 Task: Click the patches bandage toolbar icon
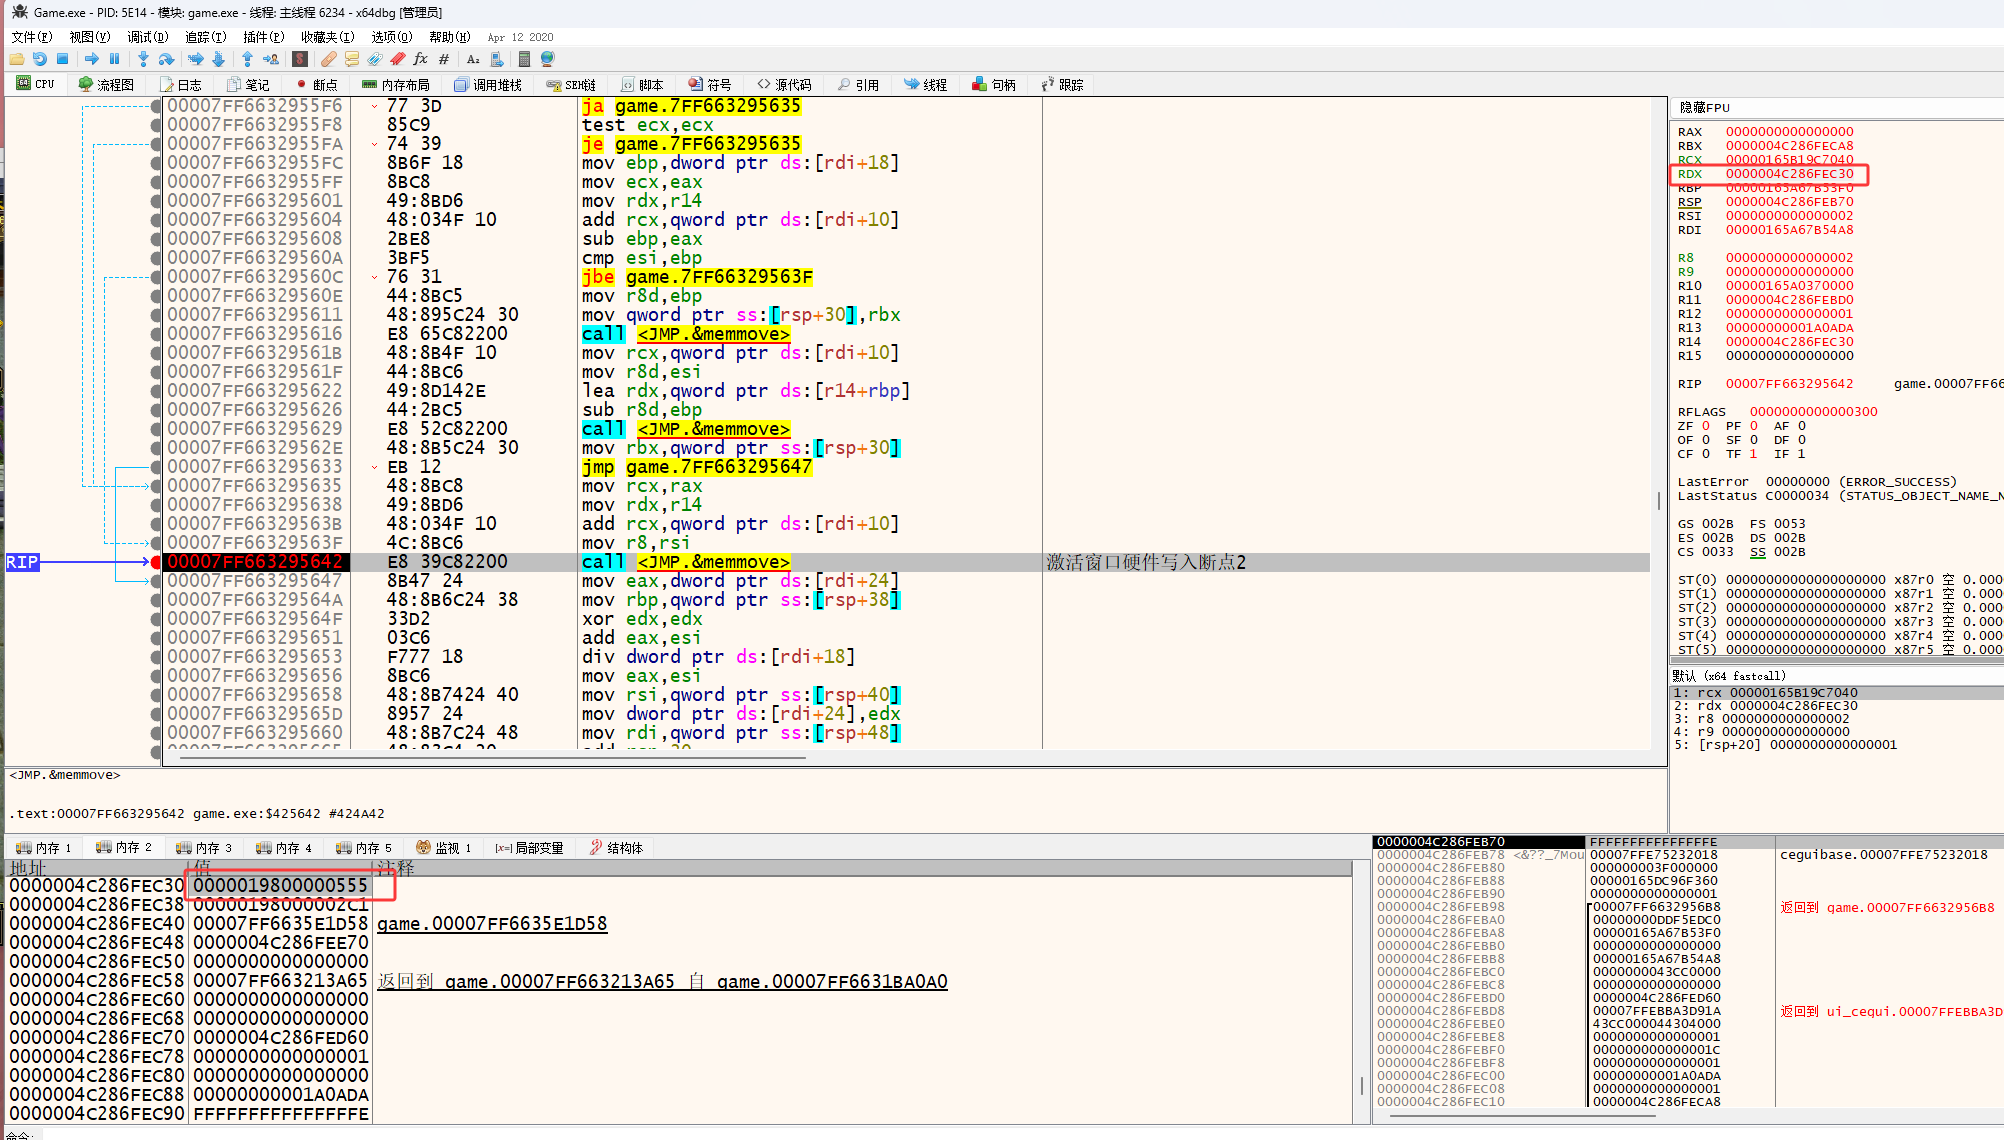[328, 59]
